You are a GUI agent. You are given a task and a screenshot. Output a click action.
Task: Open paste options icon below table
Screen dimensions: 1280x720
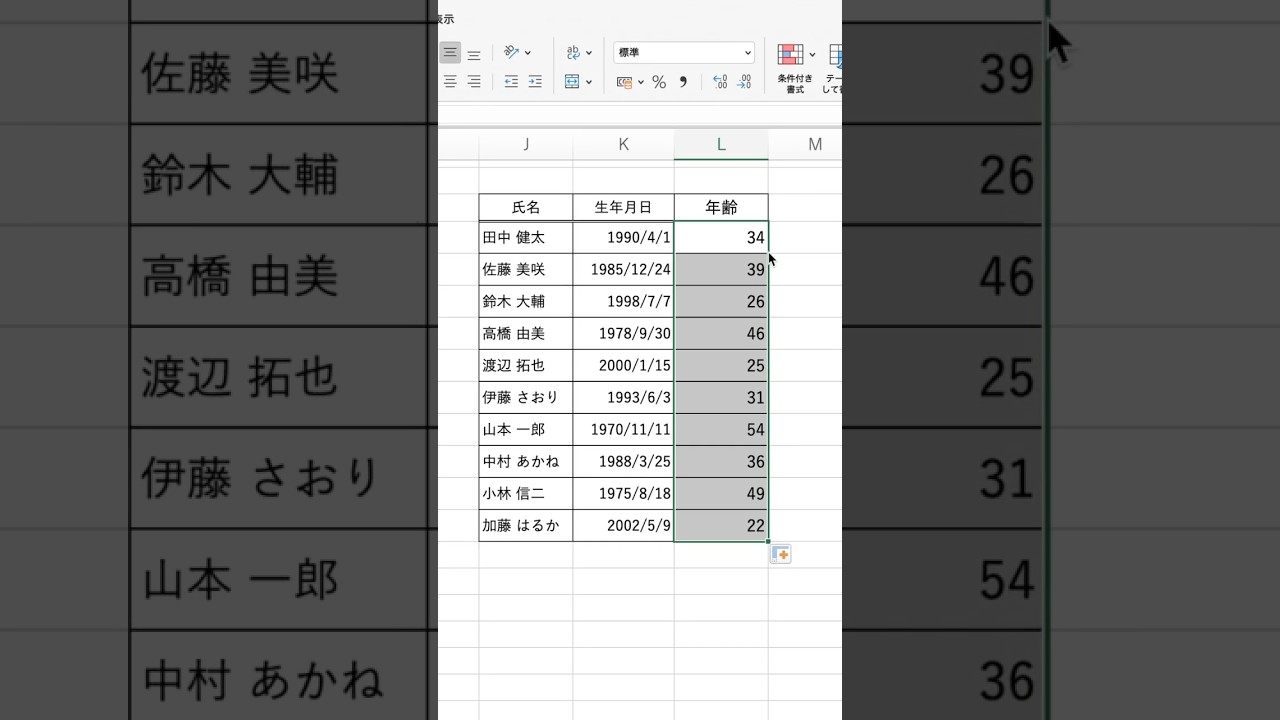point(780,554)
